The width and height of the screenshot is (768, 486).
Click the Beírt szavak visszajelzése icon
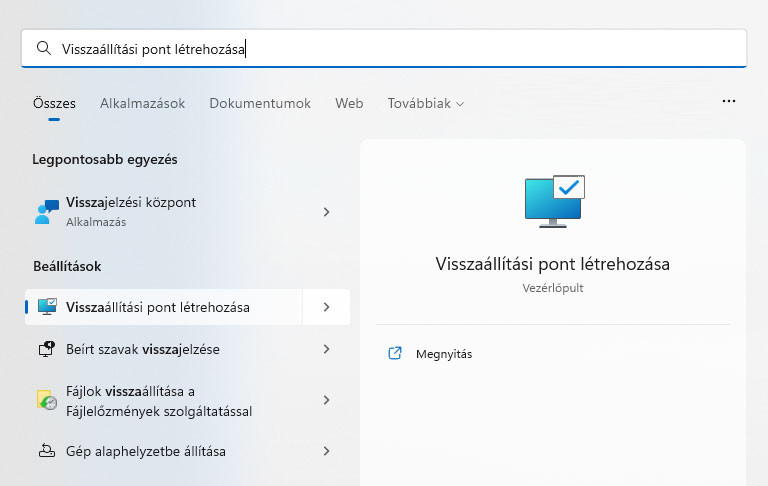pyautogui.click(x=47, y=349)
